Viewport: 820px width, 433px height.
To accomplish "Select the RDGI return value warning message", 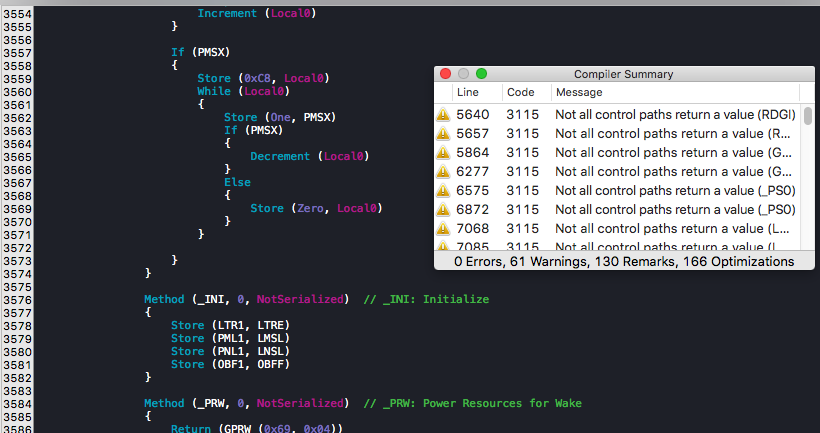I will point(675,115).
